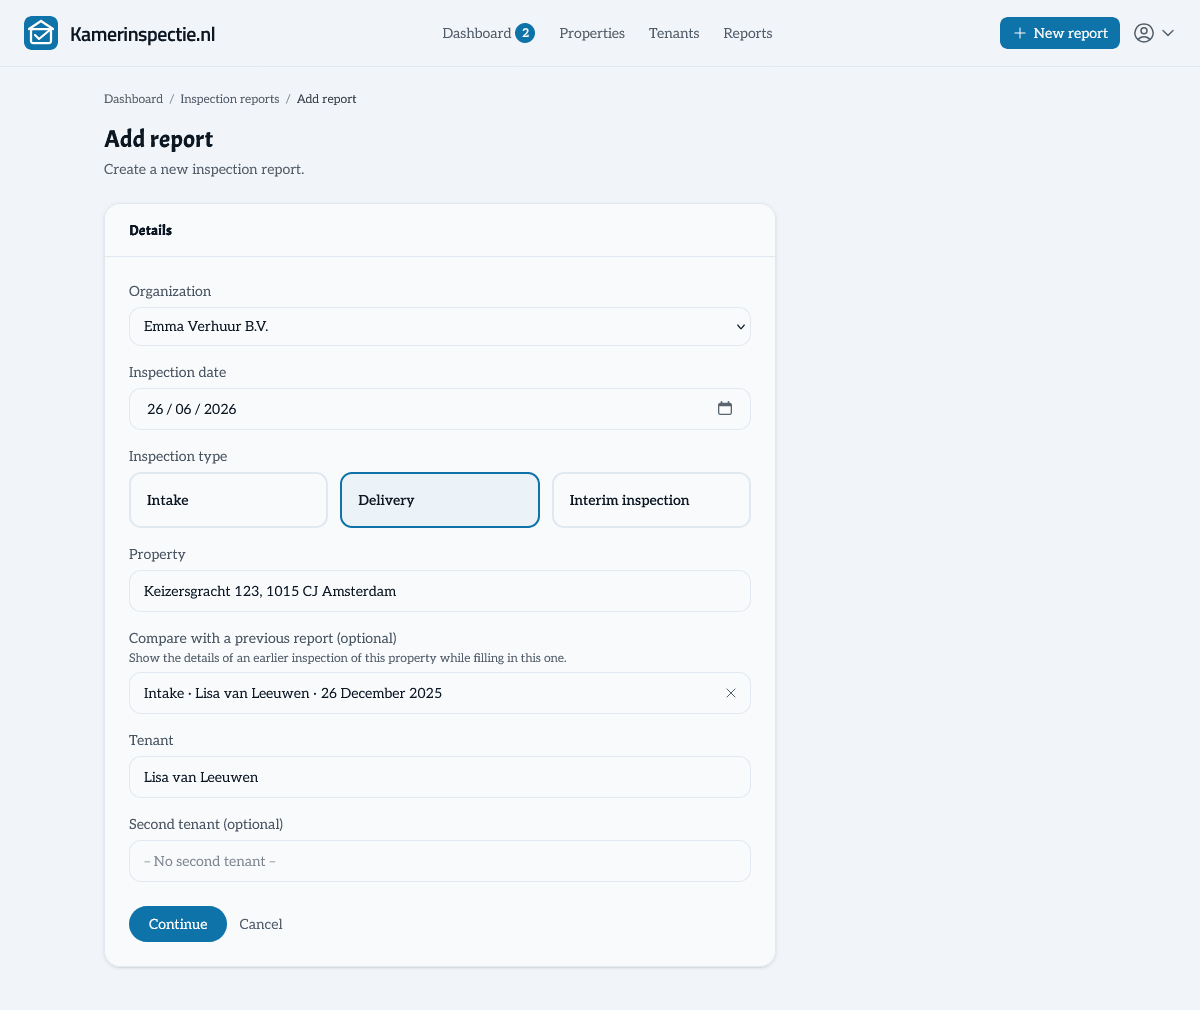Select the Delivery inspection type
Screen dimensions: 1200x1010
(x=440, y=500)
